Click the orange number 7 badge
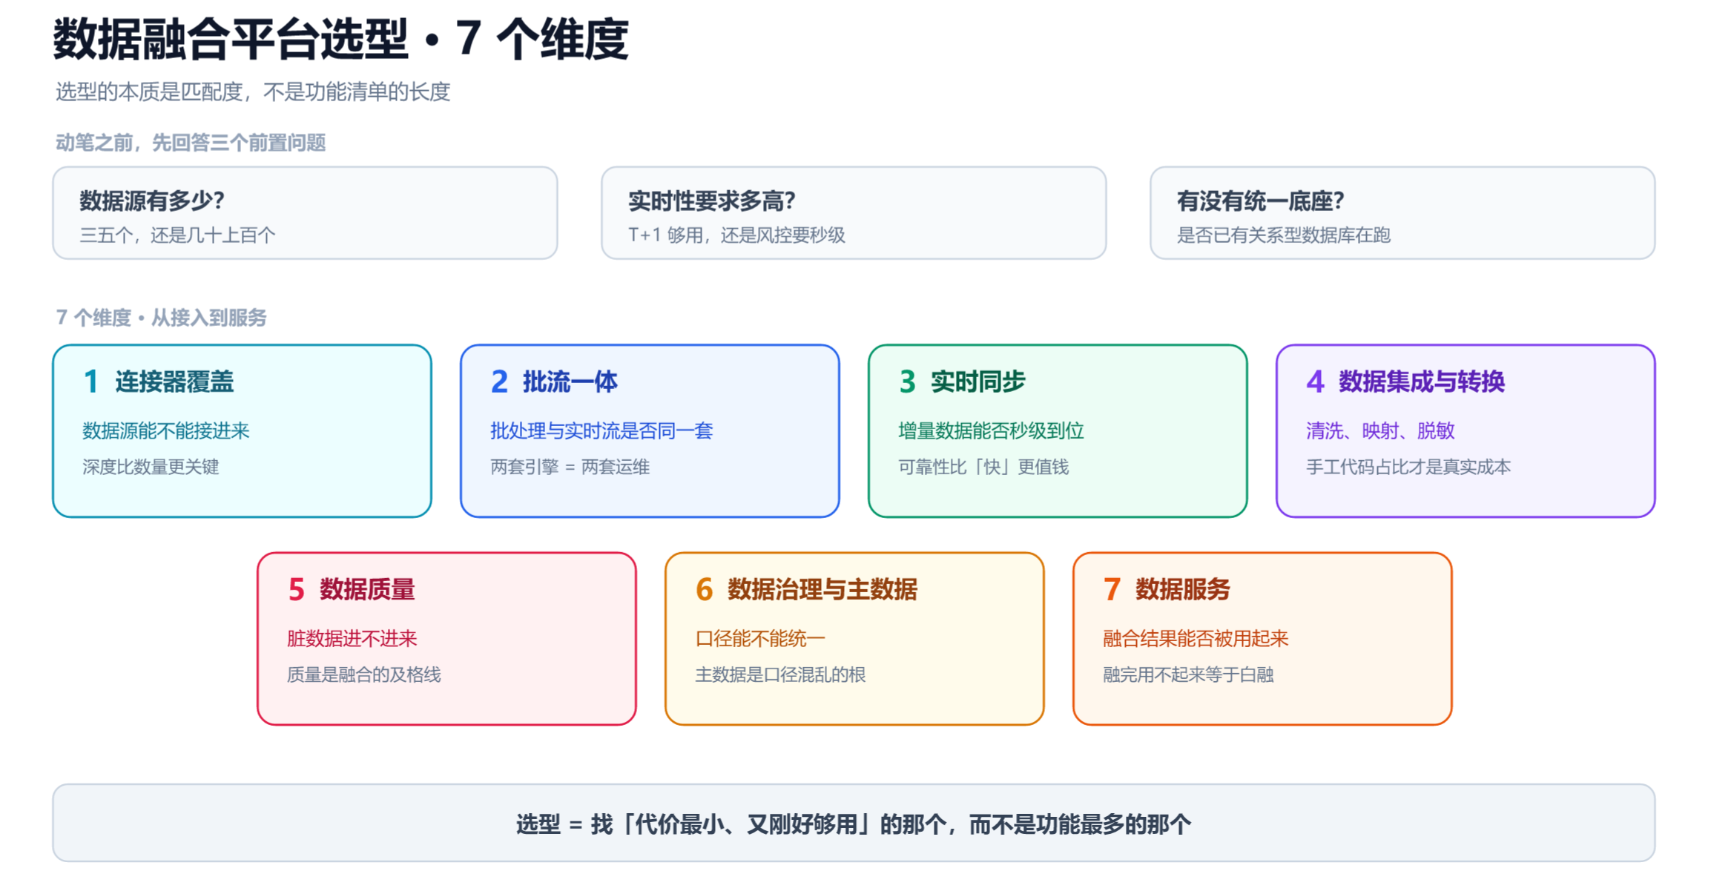 click(1112, 590)
